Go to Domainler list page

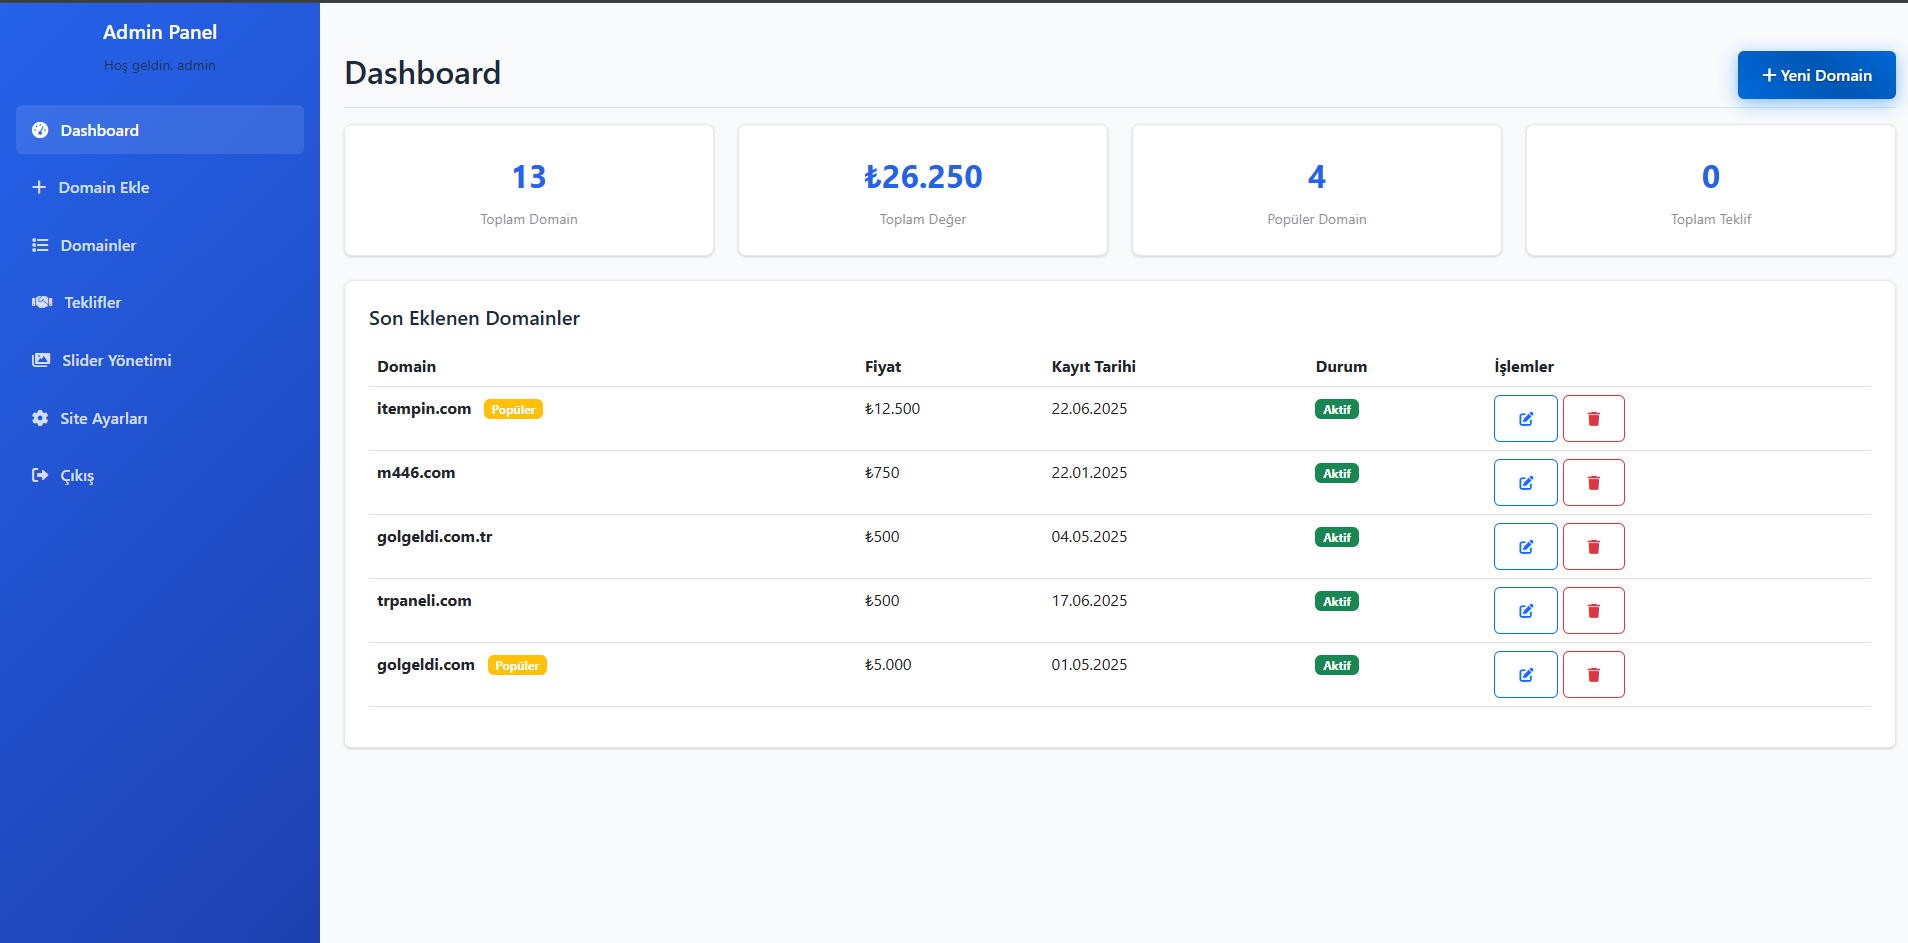click(160, 245)
